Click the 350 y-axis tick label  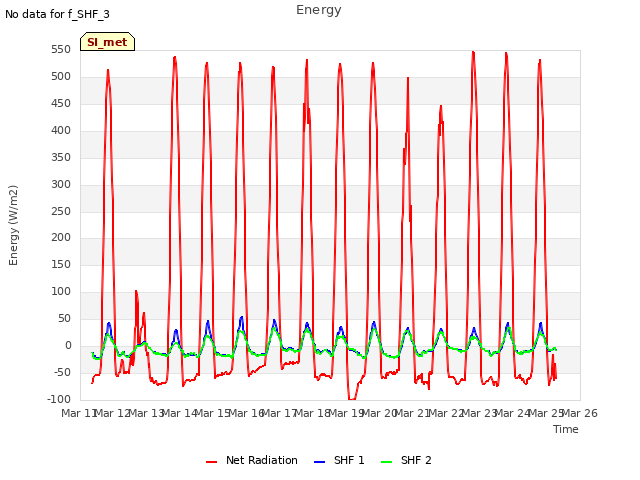coord(61,158)
